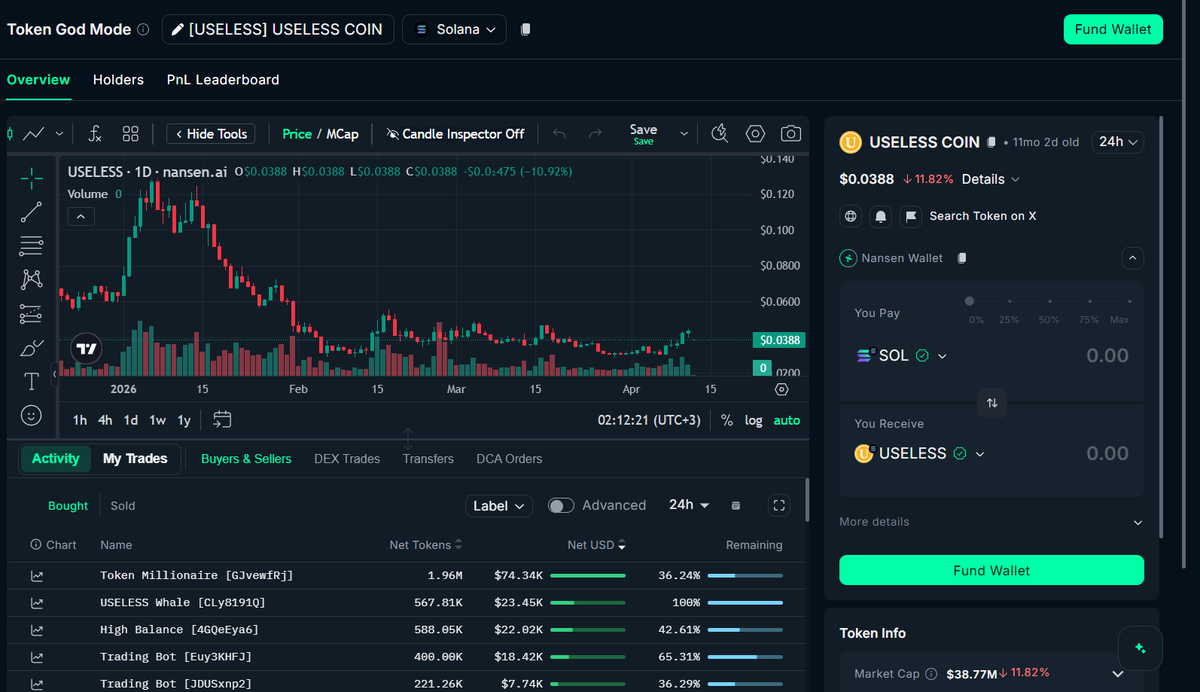
Task: Toggle the Advanced switch
Action: (561, 506)
